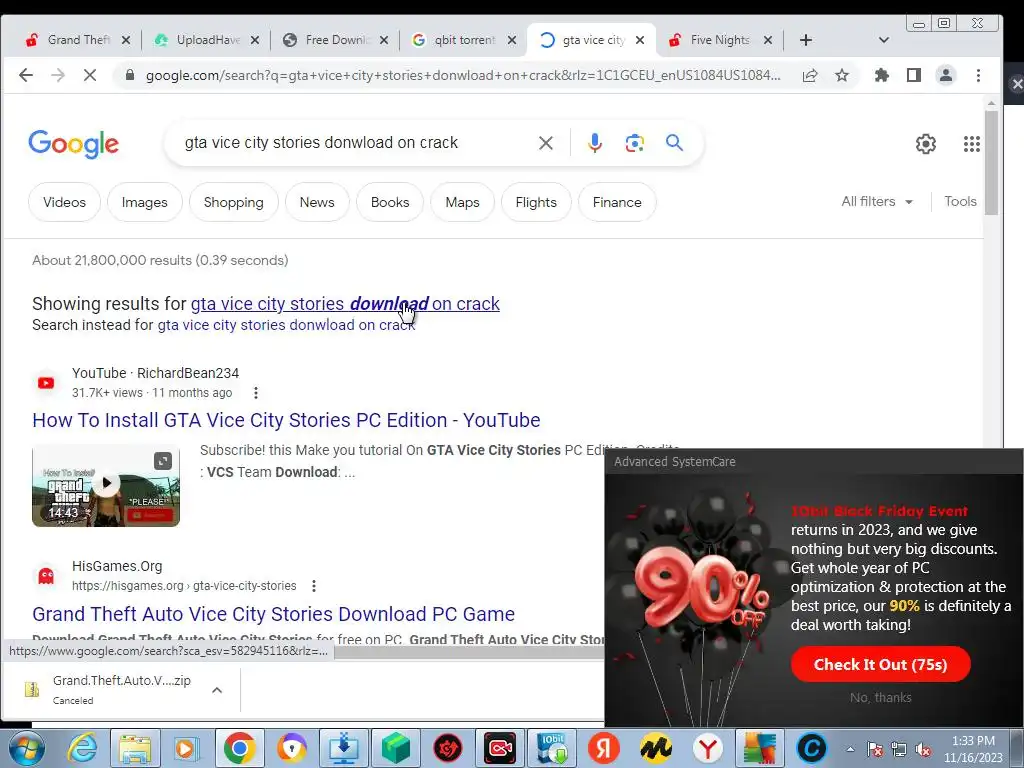The image size is (1024, 768).
Task: Open the search Tools button
Action: (960, 202)
